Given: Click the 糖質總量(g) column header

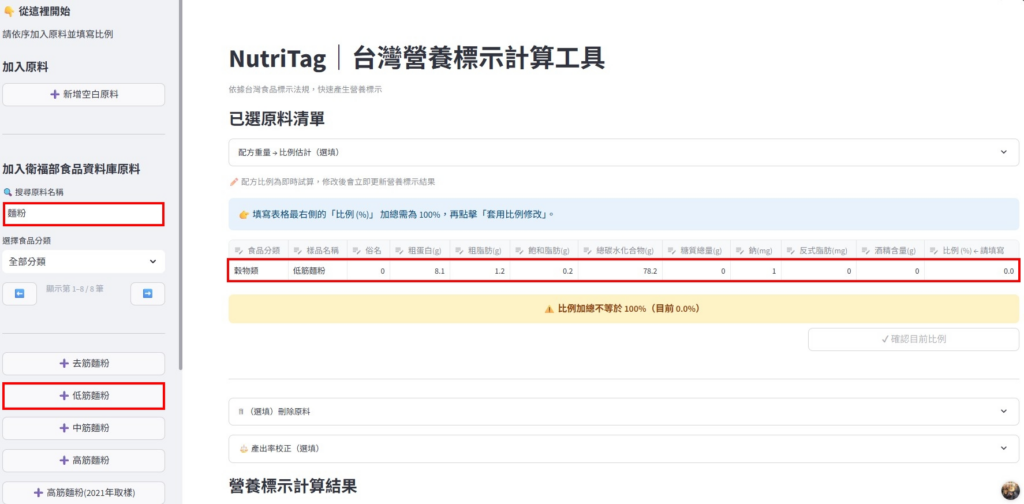Looking at the screenshot, I should point(696,250).
